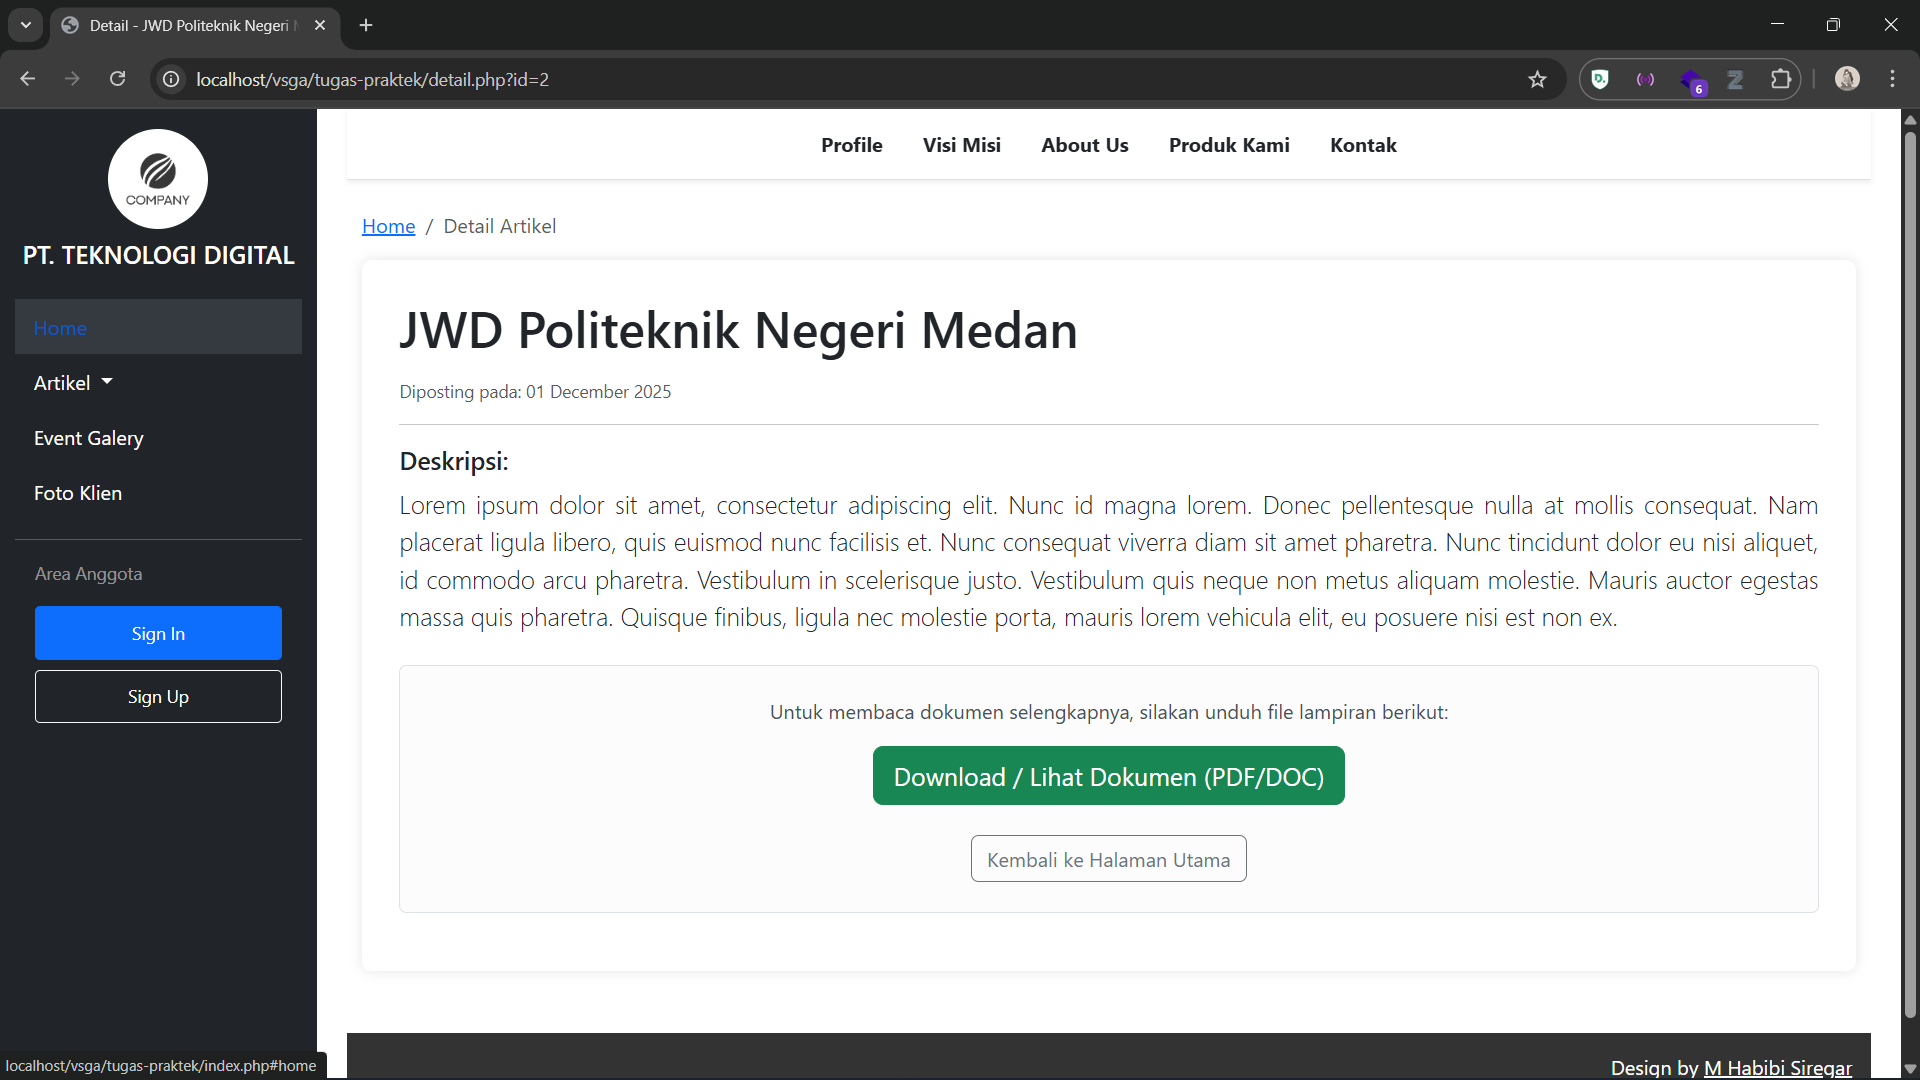Click Kembali ke Halaman Utama button
Viewport: 1920px width, 1080px height.
point(1108,859)
